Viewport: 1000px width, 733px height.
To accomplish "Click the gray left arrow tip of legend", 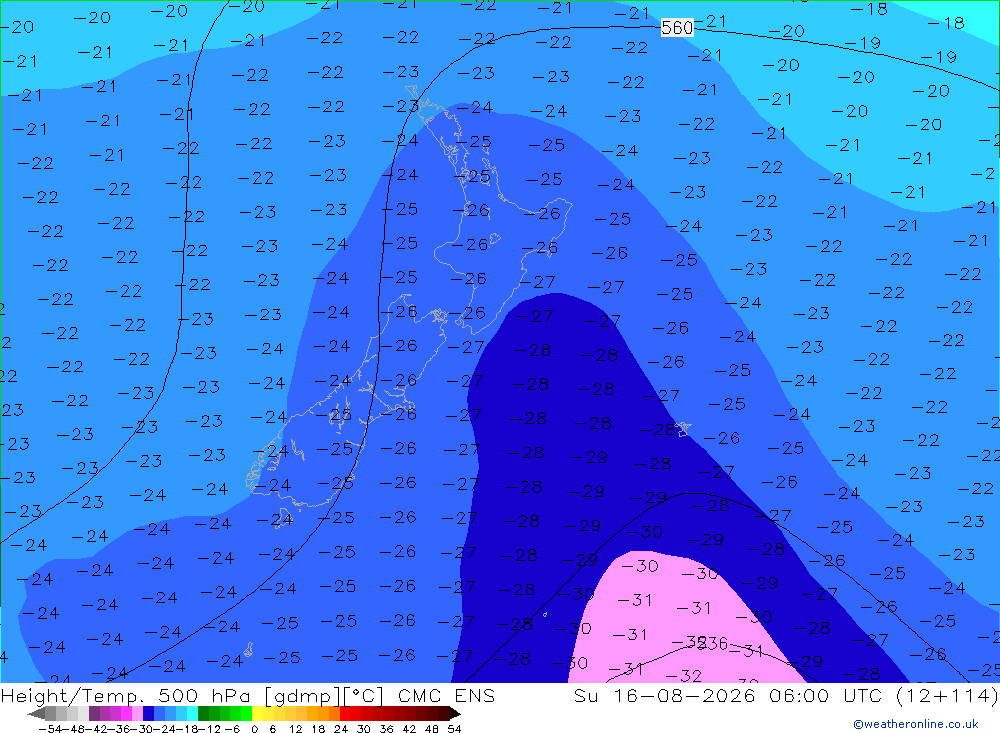I will [36, 713].
